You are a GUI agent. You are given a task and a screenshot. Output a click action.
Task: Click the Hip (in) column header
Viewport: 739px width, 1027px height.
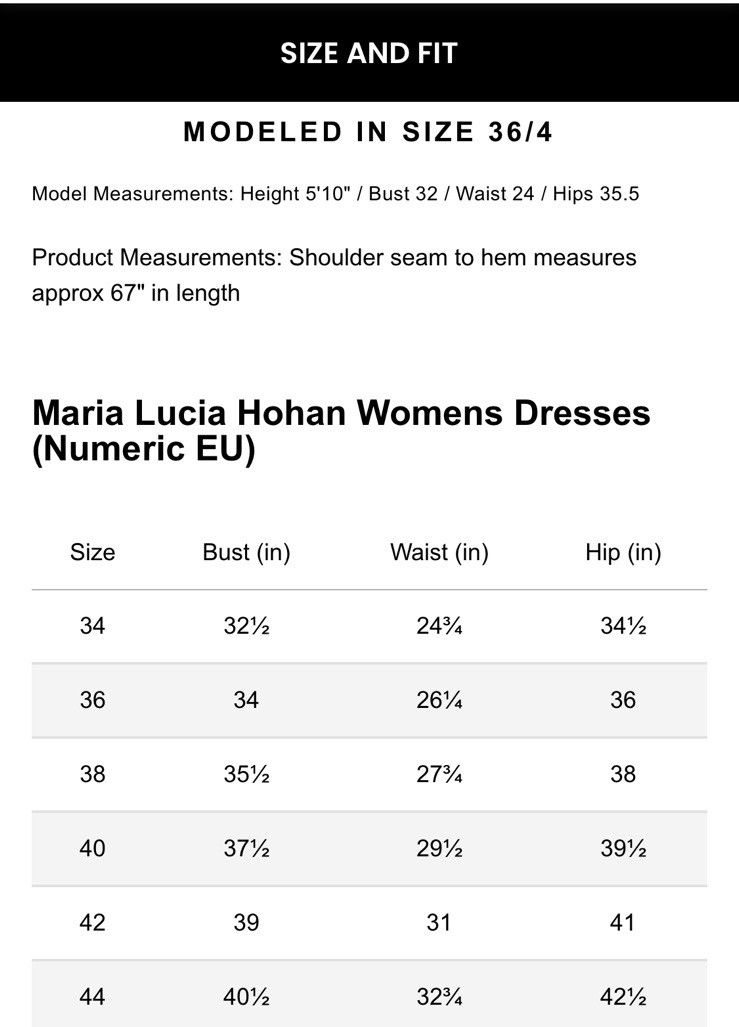(x=623, y=552)
